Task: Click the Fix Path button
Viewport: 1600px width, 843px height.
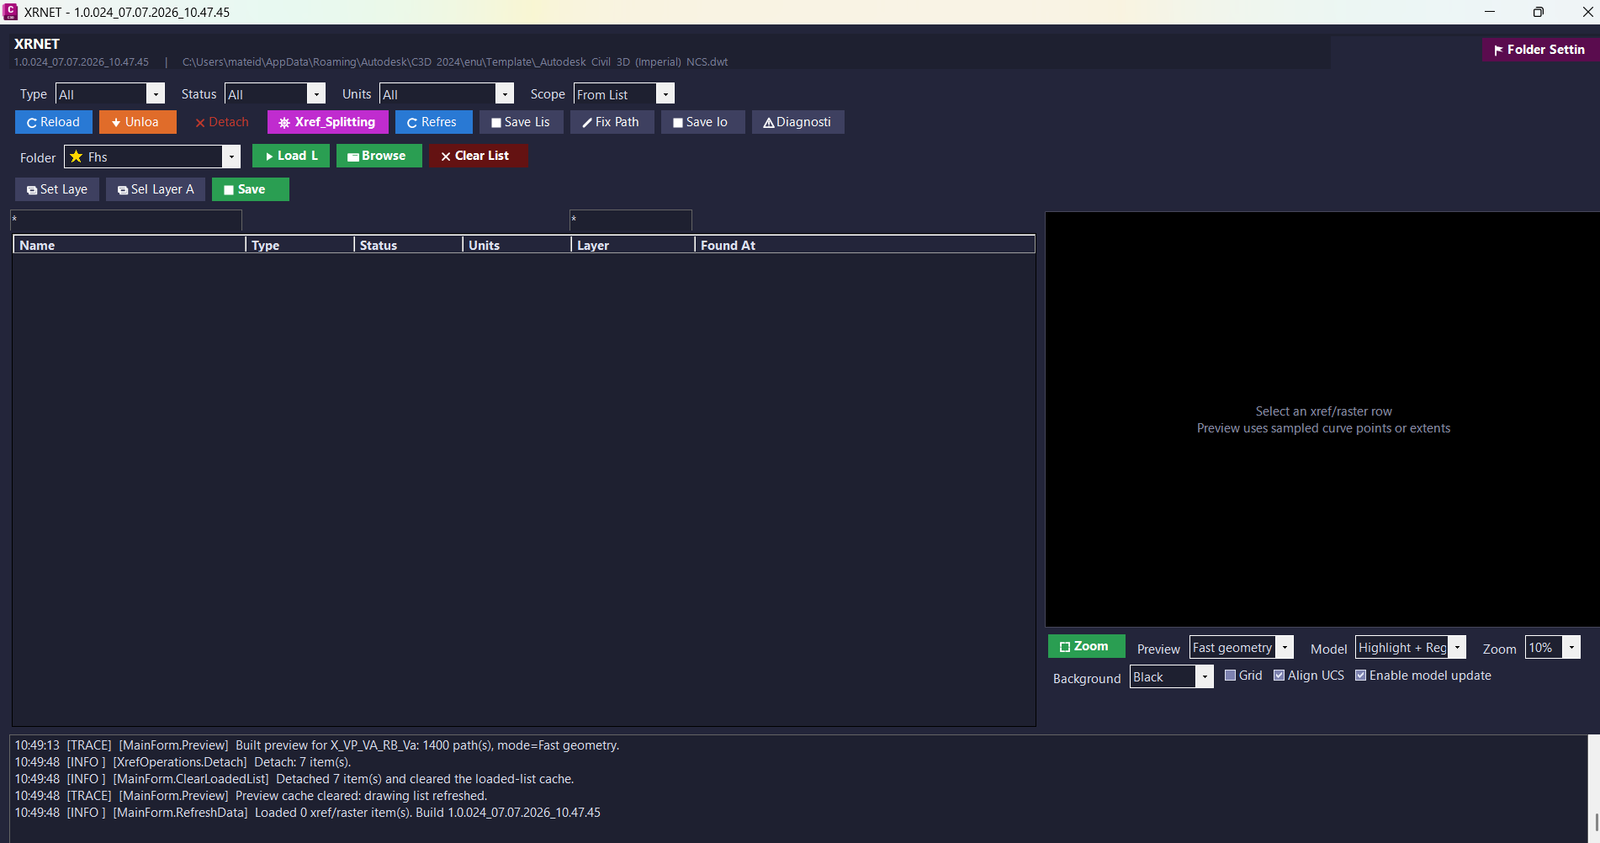Action: (612, 122)
